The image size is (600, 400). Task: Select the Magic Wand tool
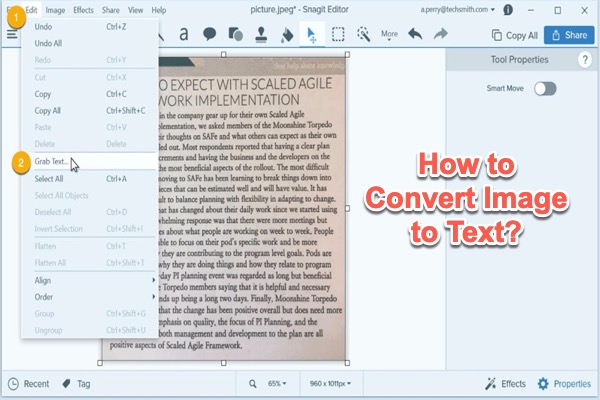363,34
